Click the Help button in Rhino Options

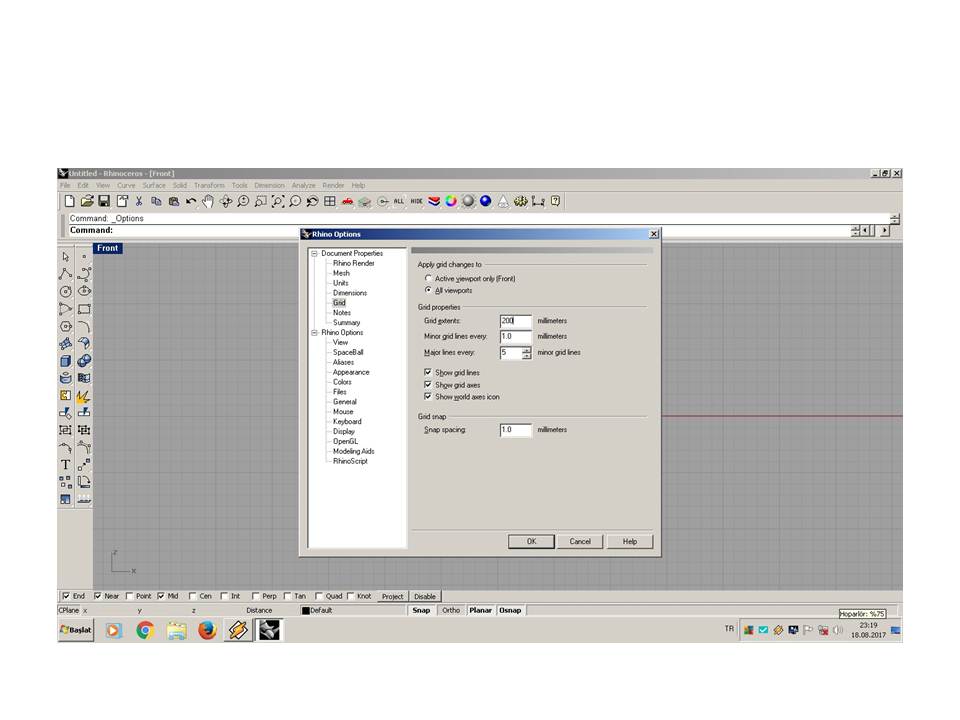630,541
